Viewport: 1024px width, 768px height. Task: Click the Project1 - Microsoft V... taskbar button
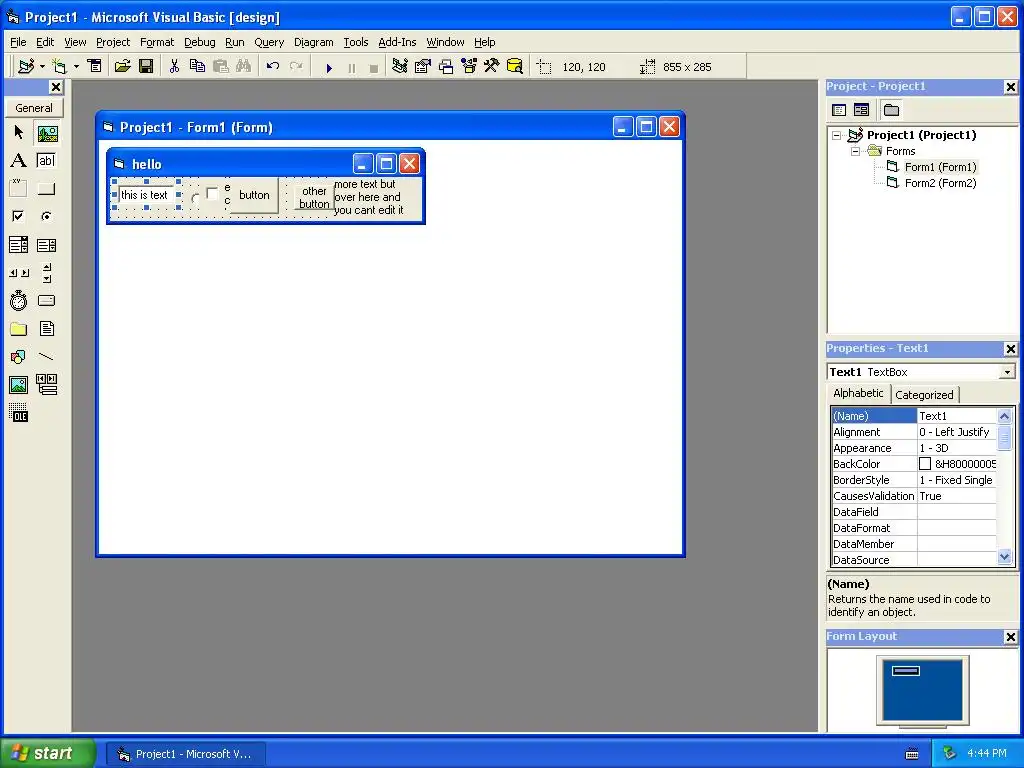tap(186, 754)
